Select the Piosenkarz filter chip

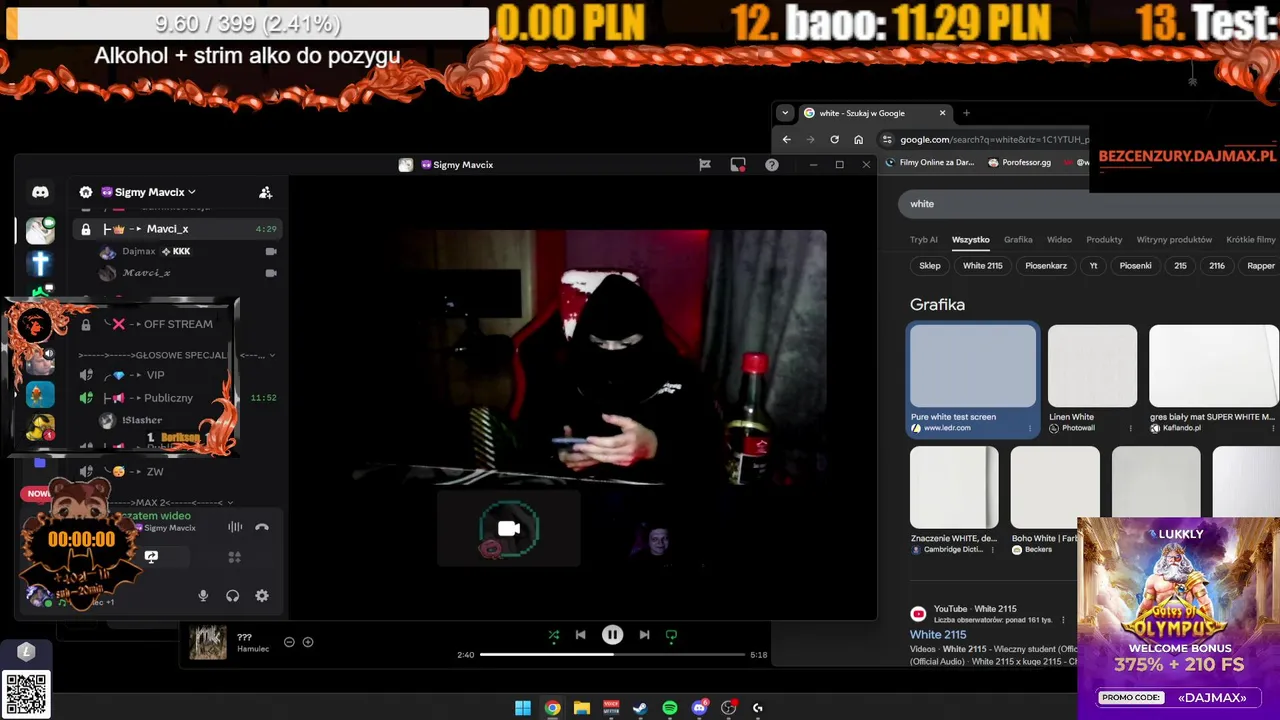1046,266
